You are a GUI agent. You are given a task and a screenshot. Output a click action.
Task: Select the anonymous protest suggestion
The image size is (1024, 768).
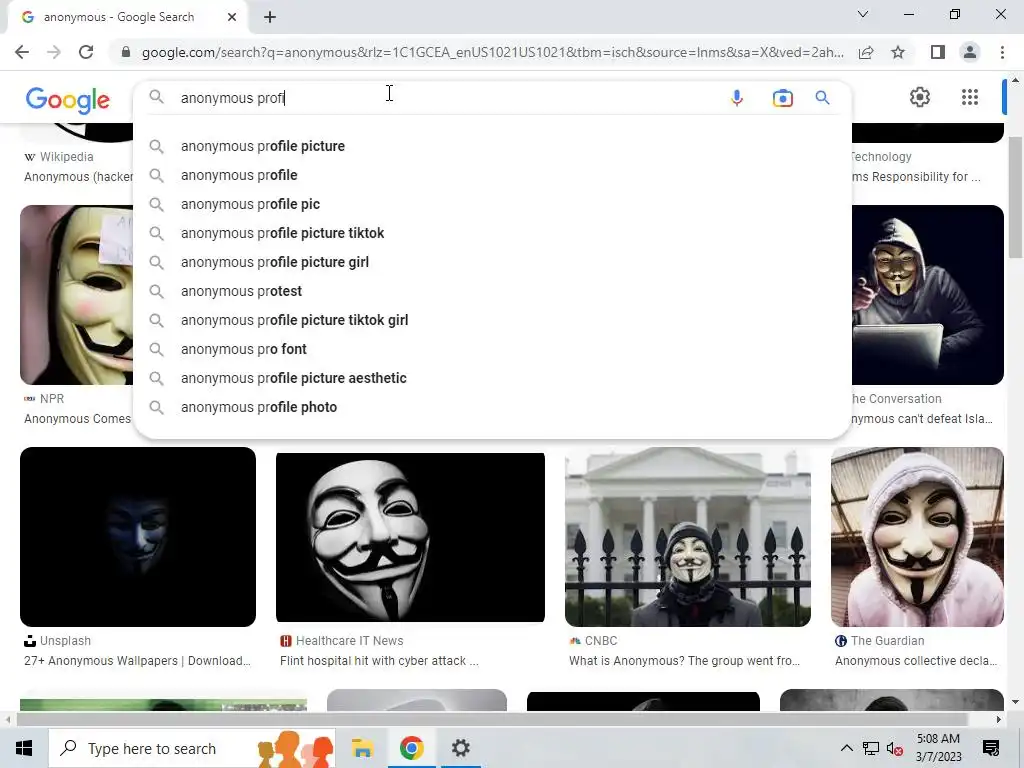pyautogui.click(x=242, y=291)
